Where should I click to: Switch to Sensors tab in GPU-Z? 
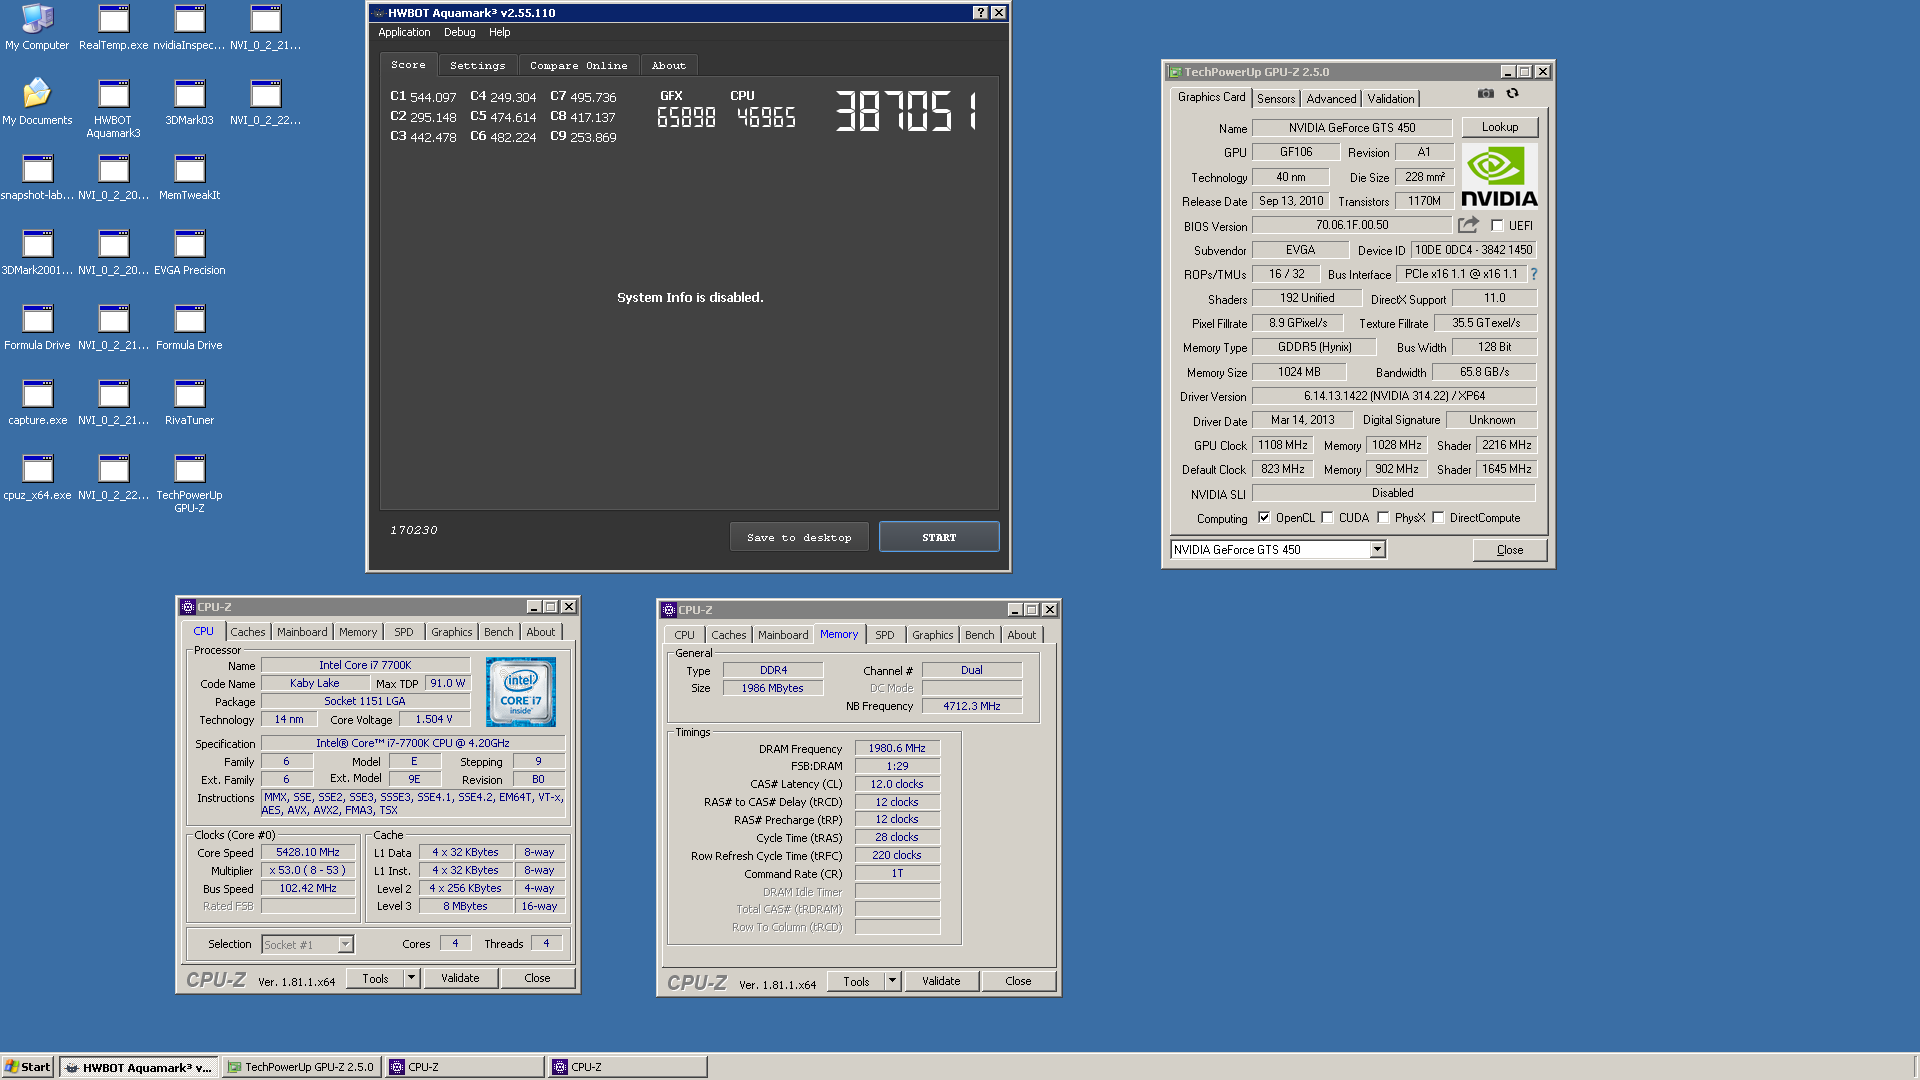[x=1276, y=99]
